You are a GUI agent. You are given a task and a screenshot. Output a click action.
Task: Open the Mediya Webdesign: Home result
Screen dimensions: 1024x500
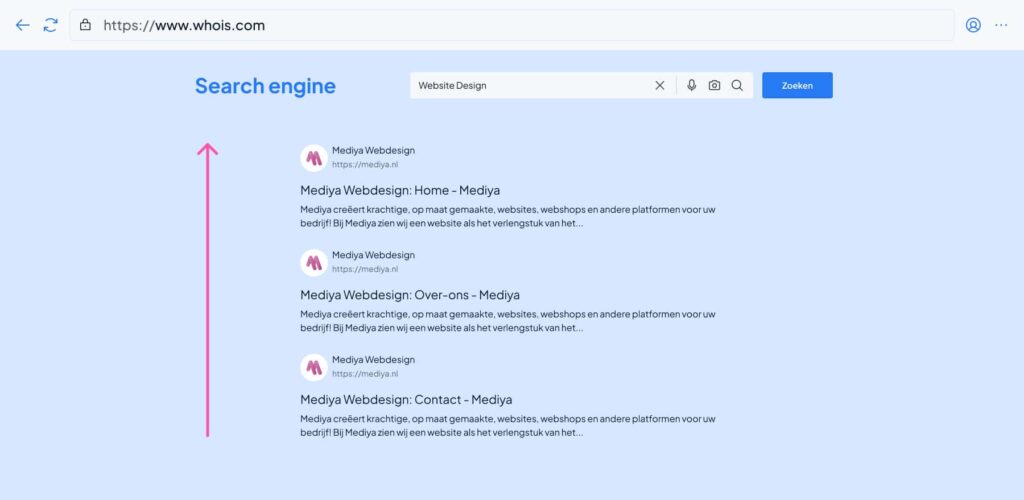tap(400, 190)
